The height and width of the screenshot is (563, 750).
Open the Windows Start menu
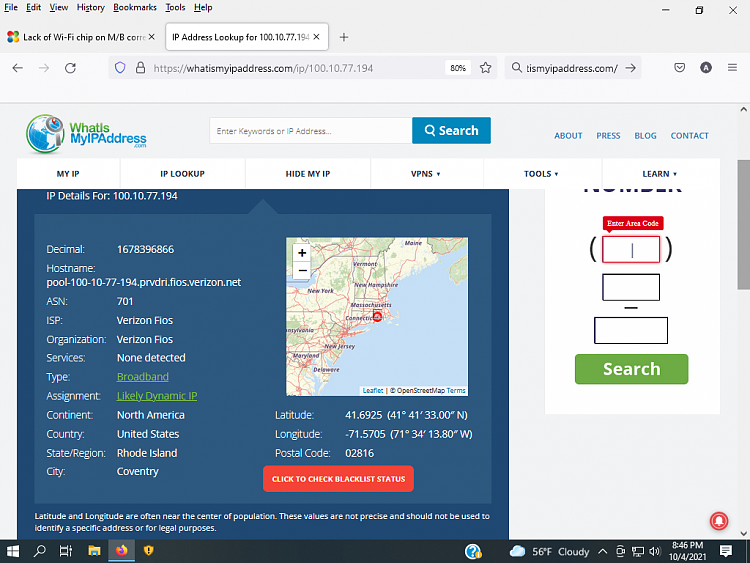pos(13,551)
